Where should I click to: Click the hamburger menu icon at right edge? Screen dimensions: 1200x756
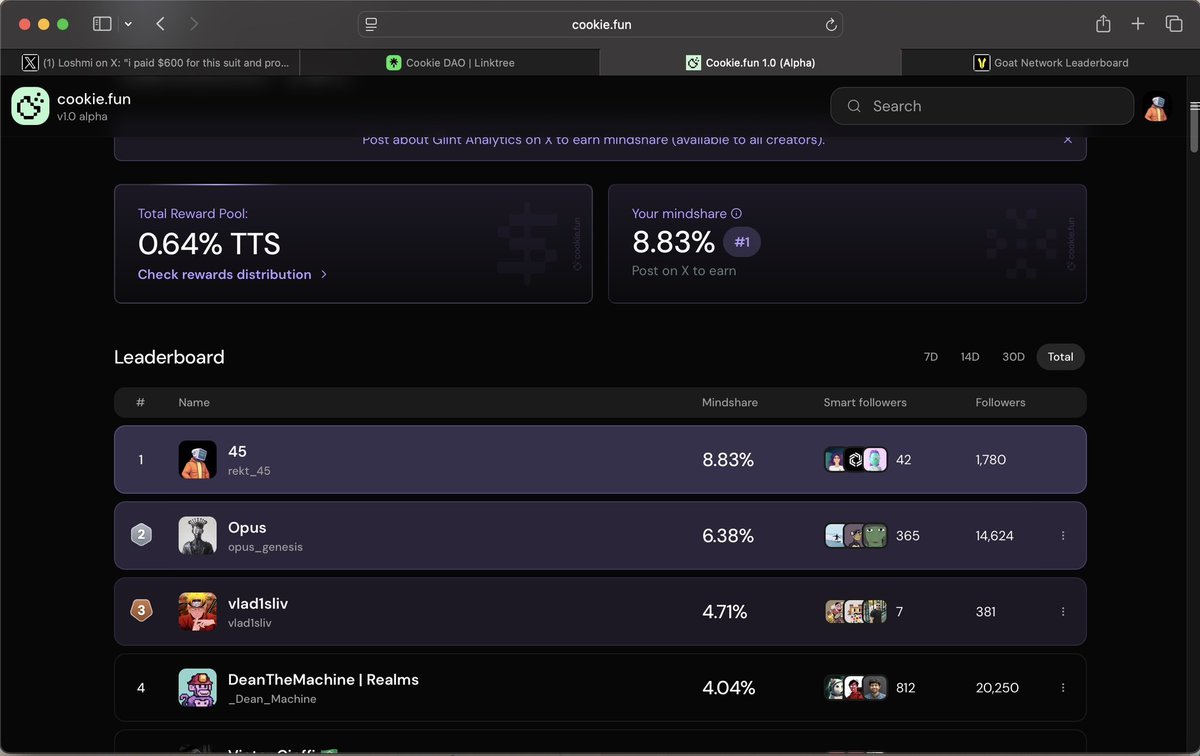(x=1194, y=106)
